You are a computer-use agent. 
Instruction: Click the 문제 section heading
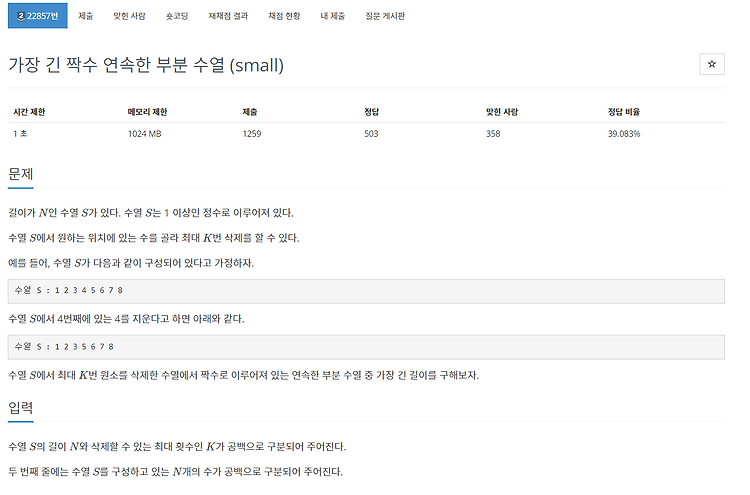(21, 174)
